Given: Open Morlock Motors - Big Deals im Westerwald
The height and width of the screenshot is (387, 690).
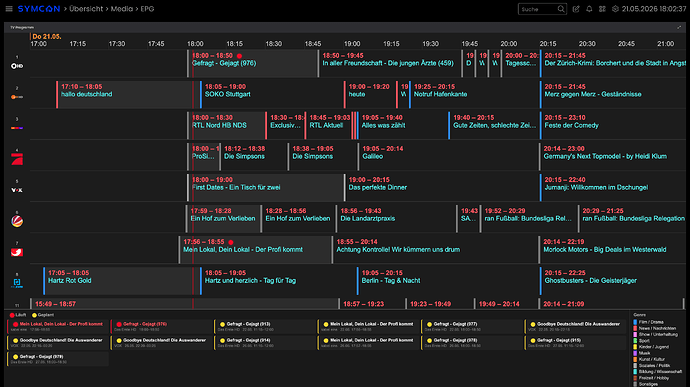Looking at the screenshot, I should coord(612,250).
